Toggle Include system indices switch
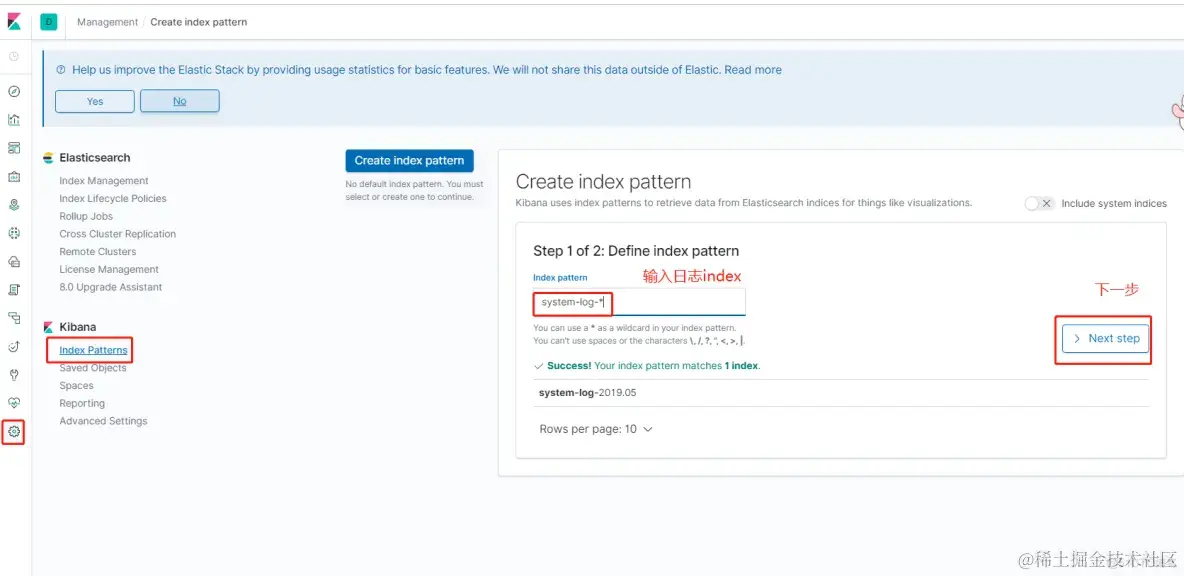The image size is (1184, 576). pos(1039,204)
